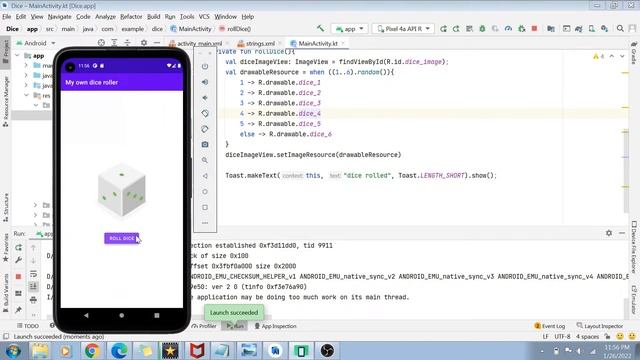
Task: Open the SDK Manager icon in toolbar
Action: click(604, 29)
